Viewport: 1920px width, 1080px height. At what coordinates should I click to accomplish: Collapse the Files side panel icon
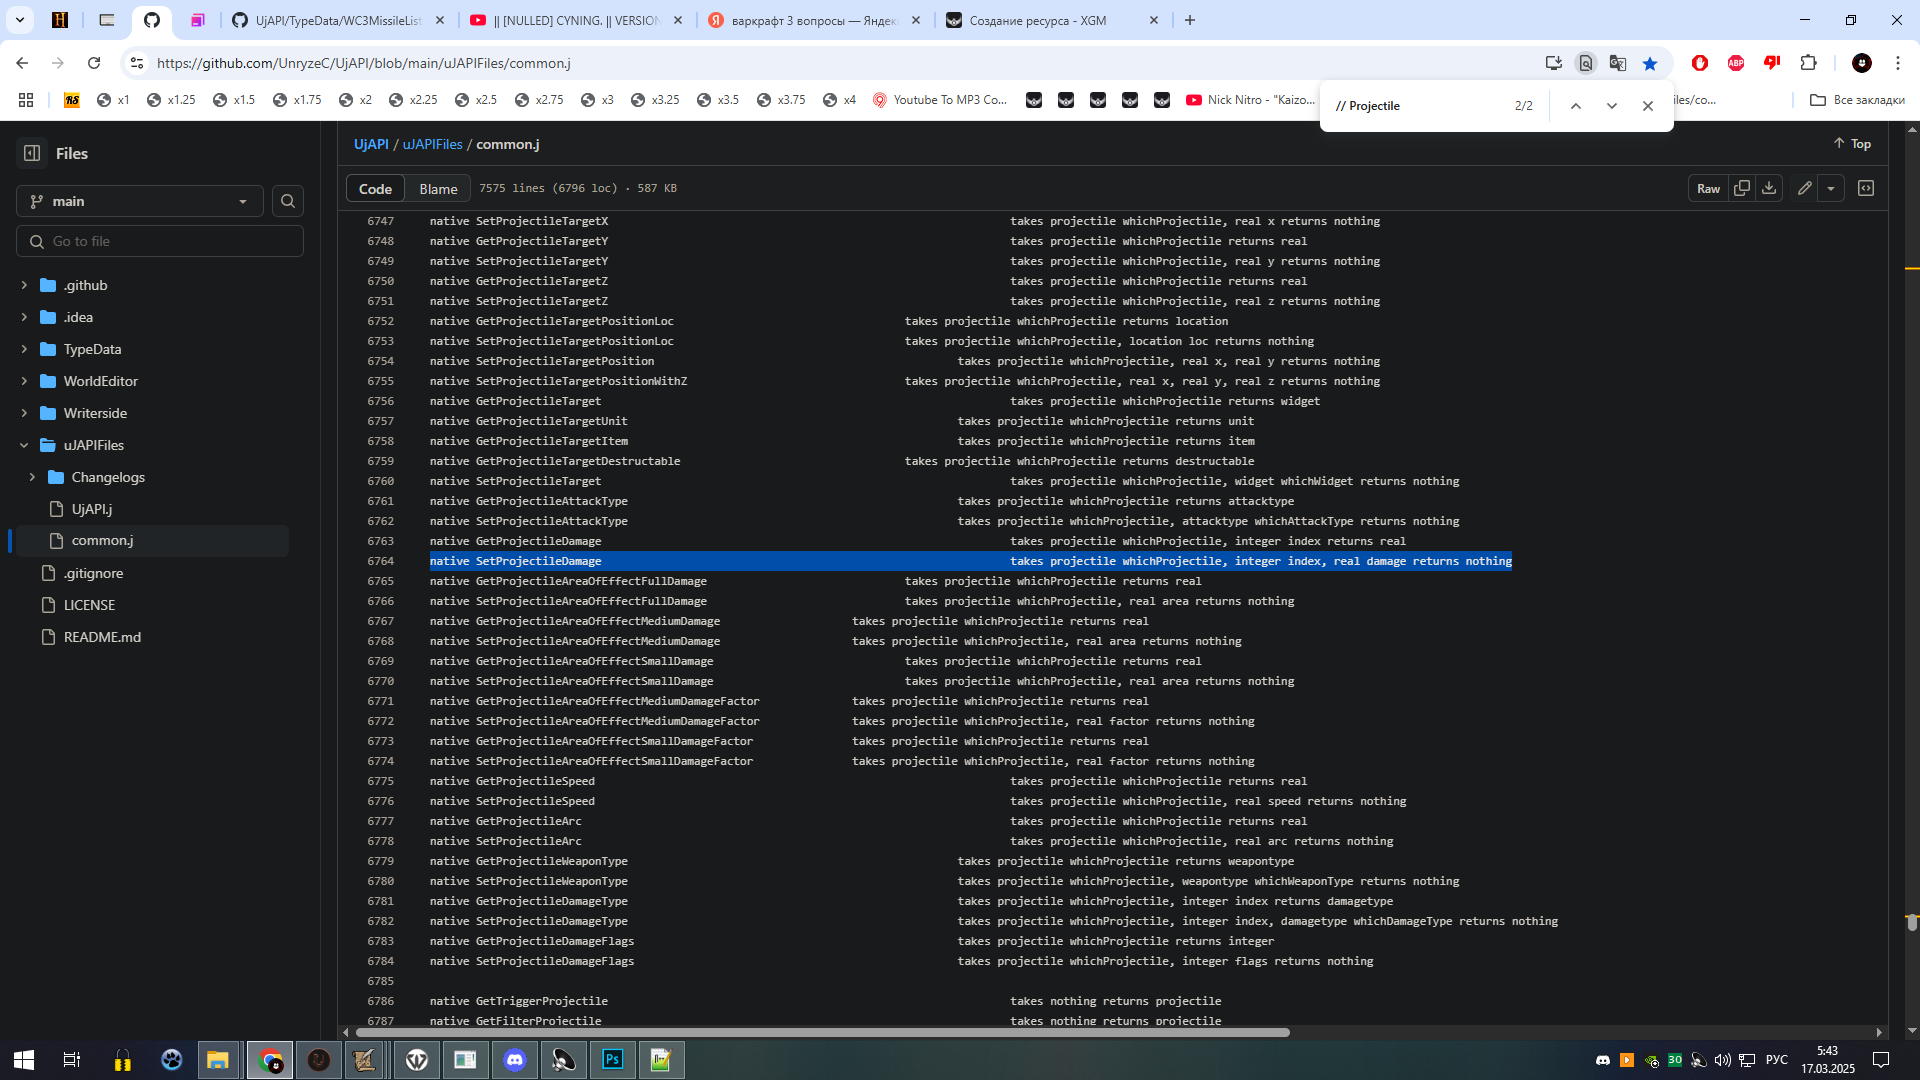click(x=32, y=153)
